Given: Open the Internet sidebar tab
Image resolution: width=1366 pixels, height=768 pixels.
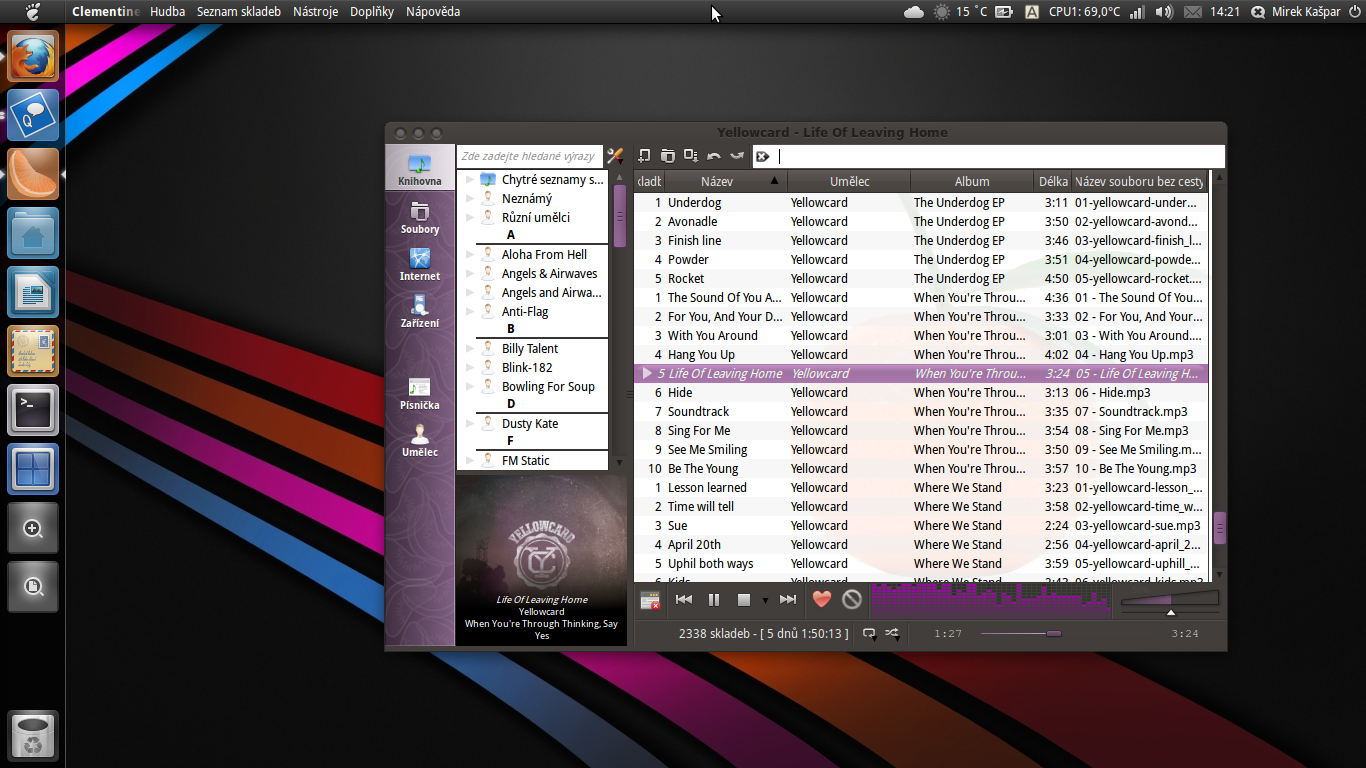Looking at the screenshot, I should point(420,264).
